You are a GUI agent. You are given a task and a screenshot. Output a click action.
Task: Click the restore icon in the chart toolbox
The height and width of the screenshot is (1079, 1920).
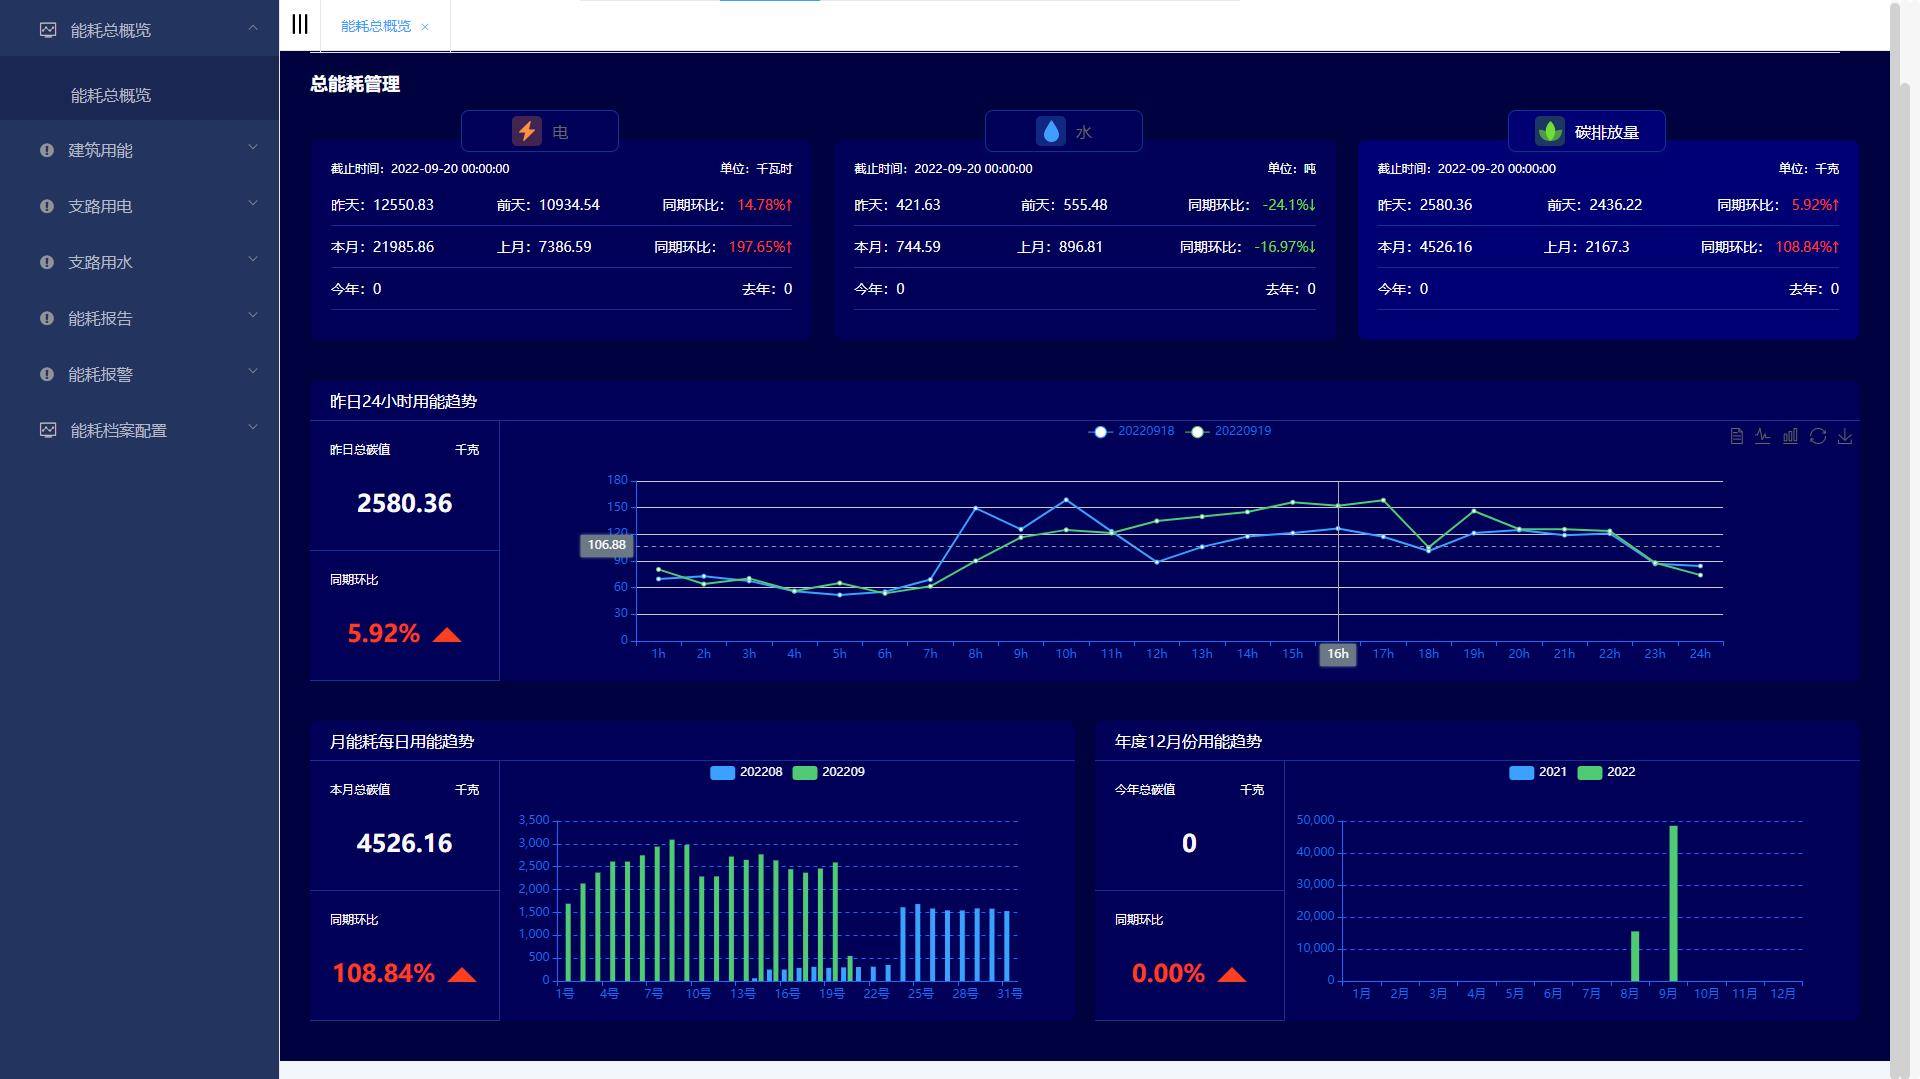[1818, 436]
